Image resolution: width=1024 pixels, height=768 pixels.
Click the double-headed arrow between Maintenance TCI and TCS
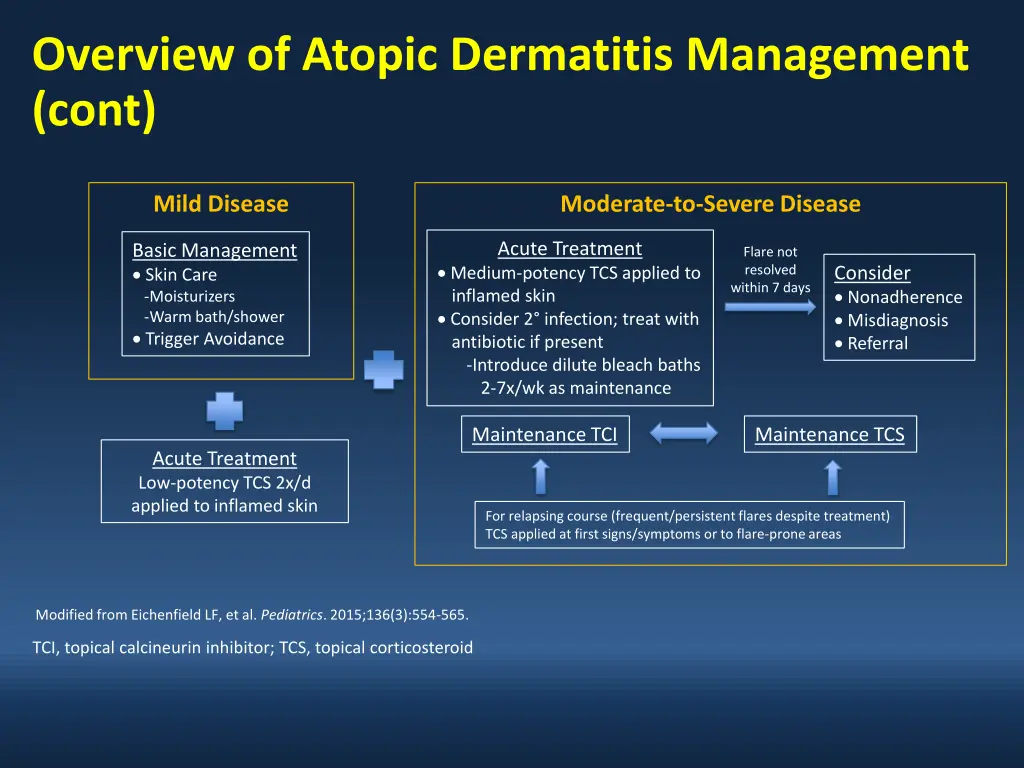pos(684,433)
